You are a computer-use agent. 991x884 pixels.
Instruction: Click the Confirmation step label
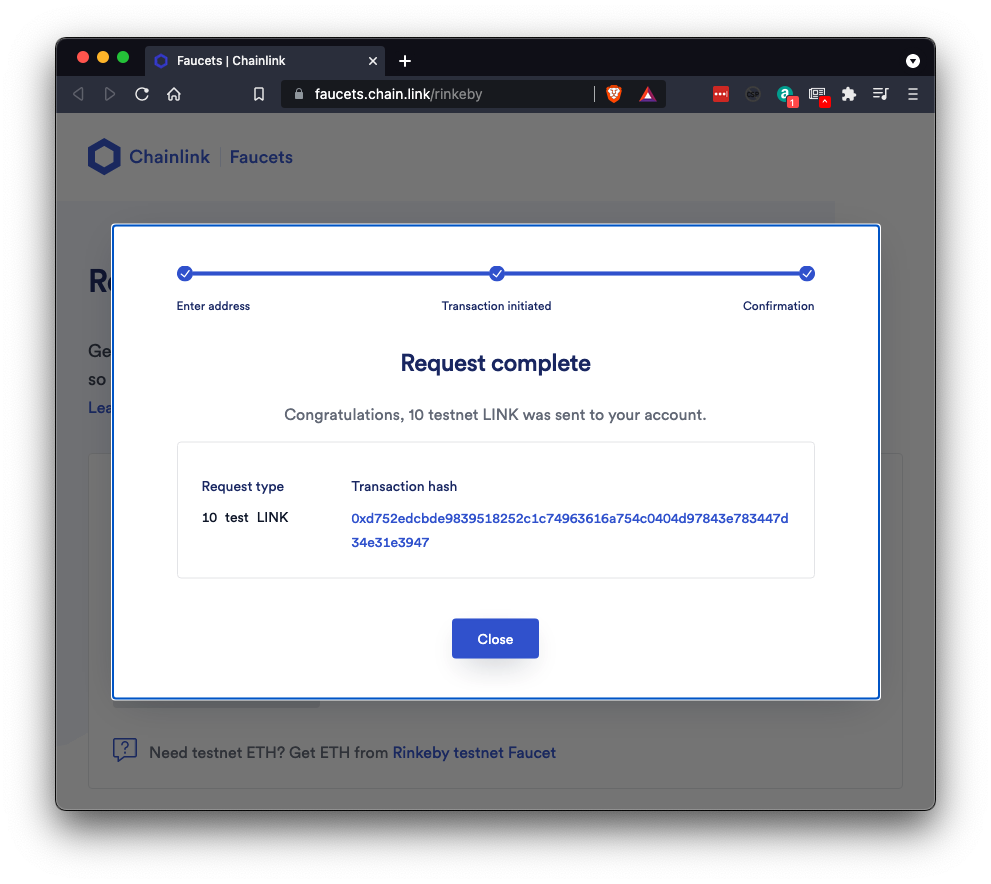778,306
